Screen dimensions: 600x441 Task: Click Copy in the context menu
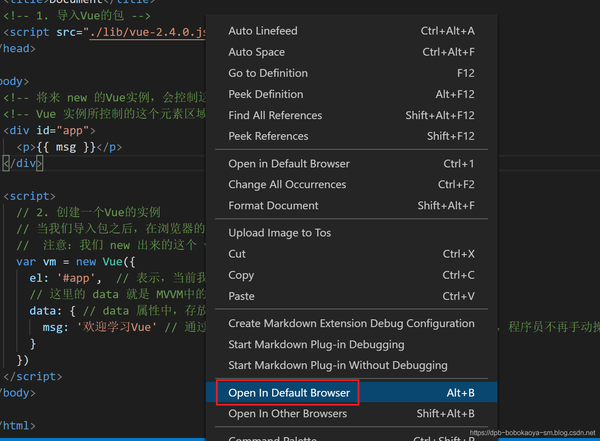click(351, 275)
